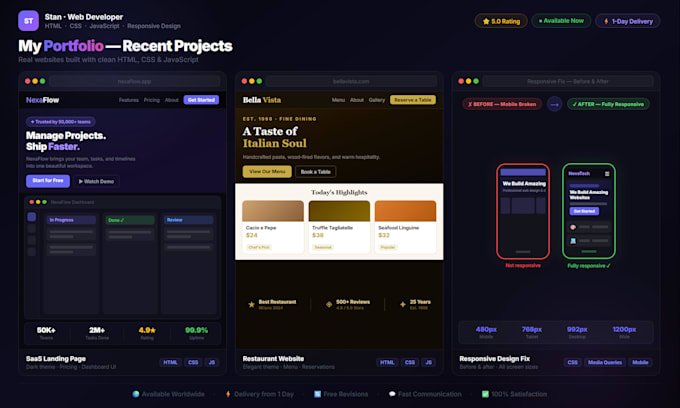Click the nexaflow.app address bar
The image size is (680, 408).
click(x=134, y=82)
